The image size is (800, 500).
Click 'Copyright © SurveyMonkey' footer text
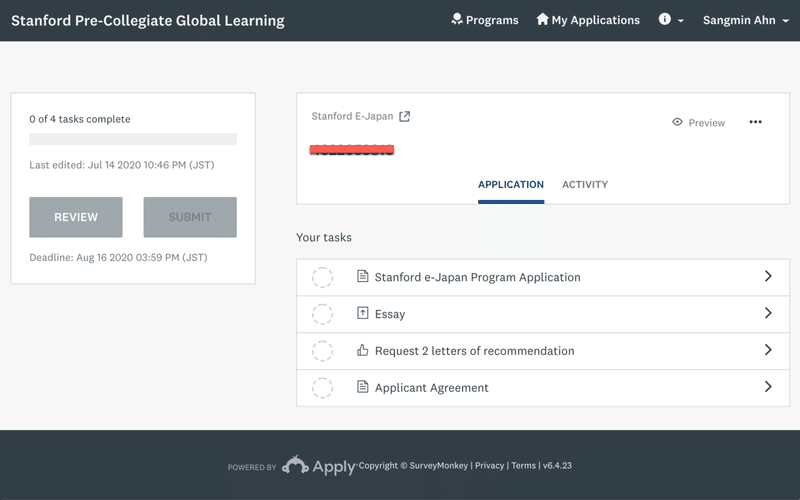point(413,465)
